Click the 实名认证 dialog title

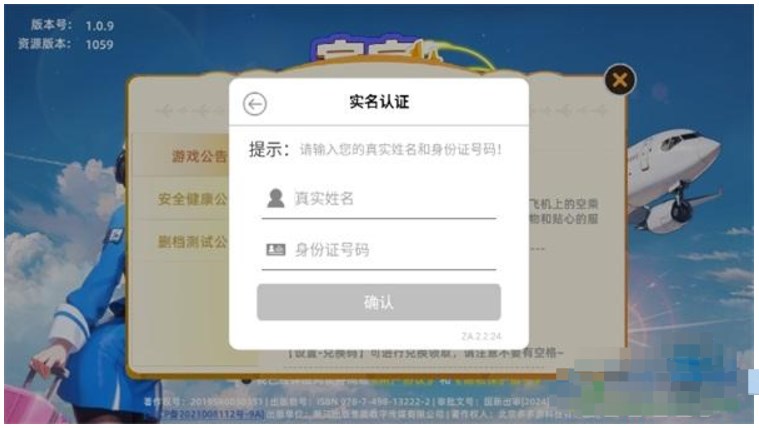coord(379,102)
